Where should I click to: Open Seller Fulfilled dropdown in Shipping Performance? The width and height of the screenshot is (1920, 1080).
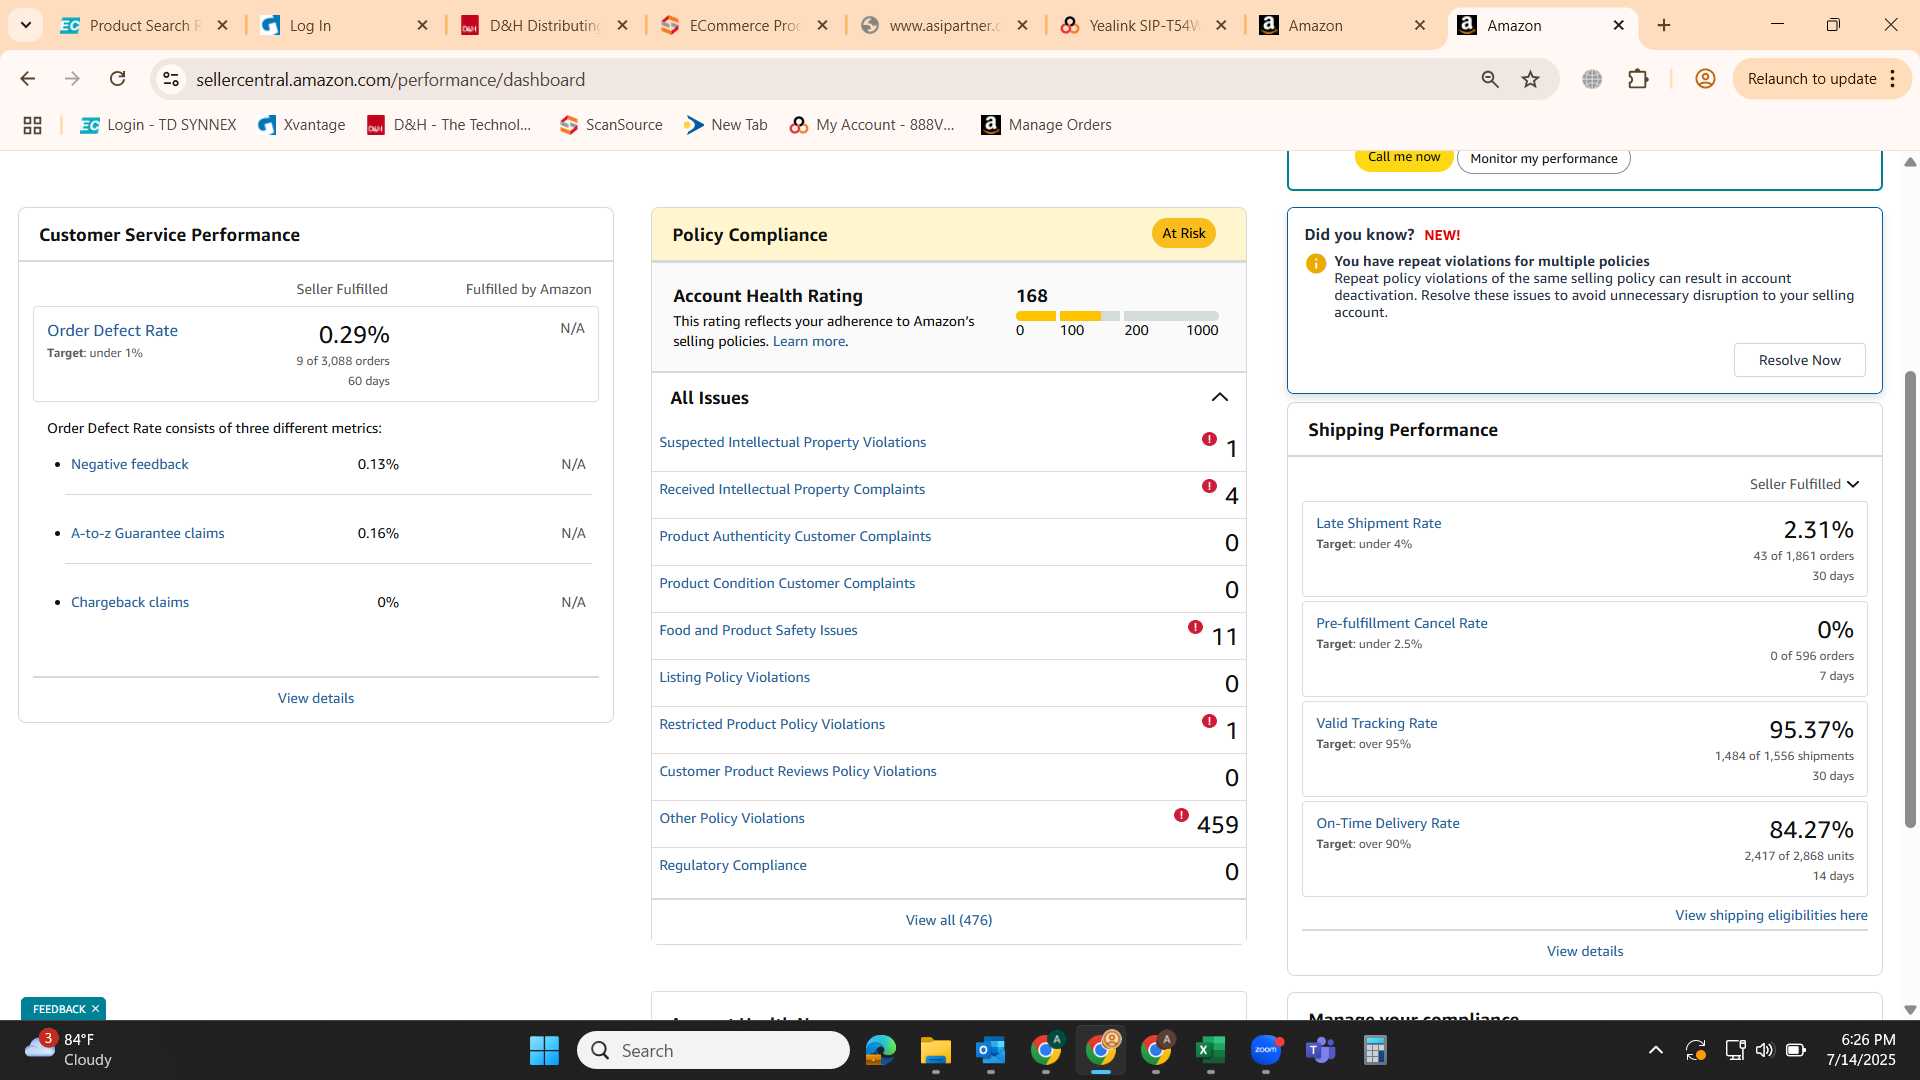point(1804,484)
